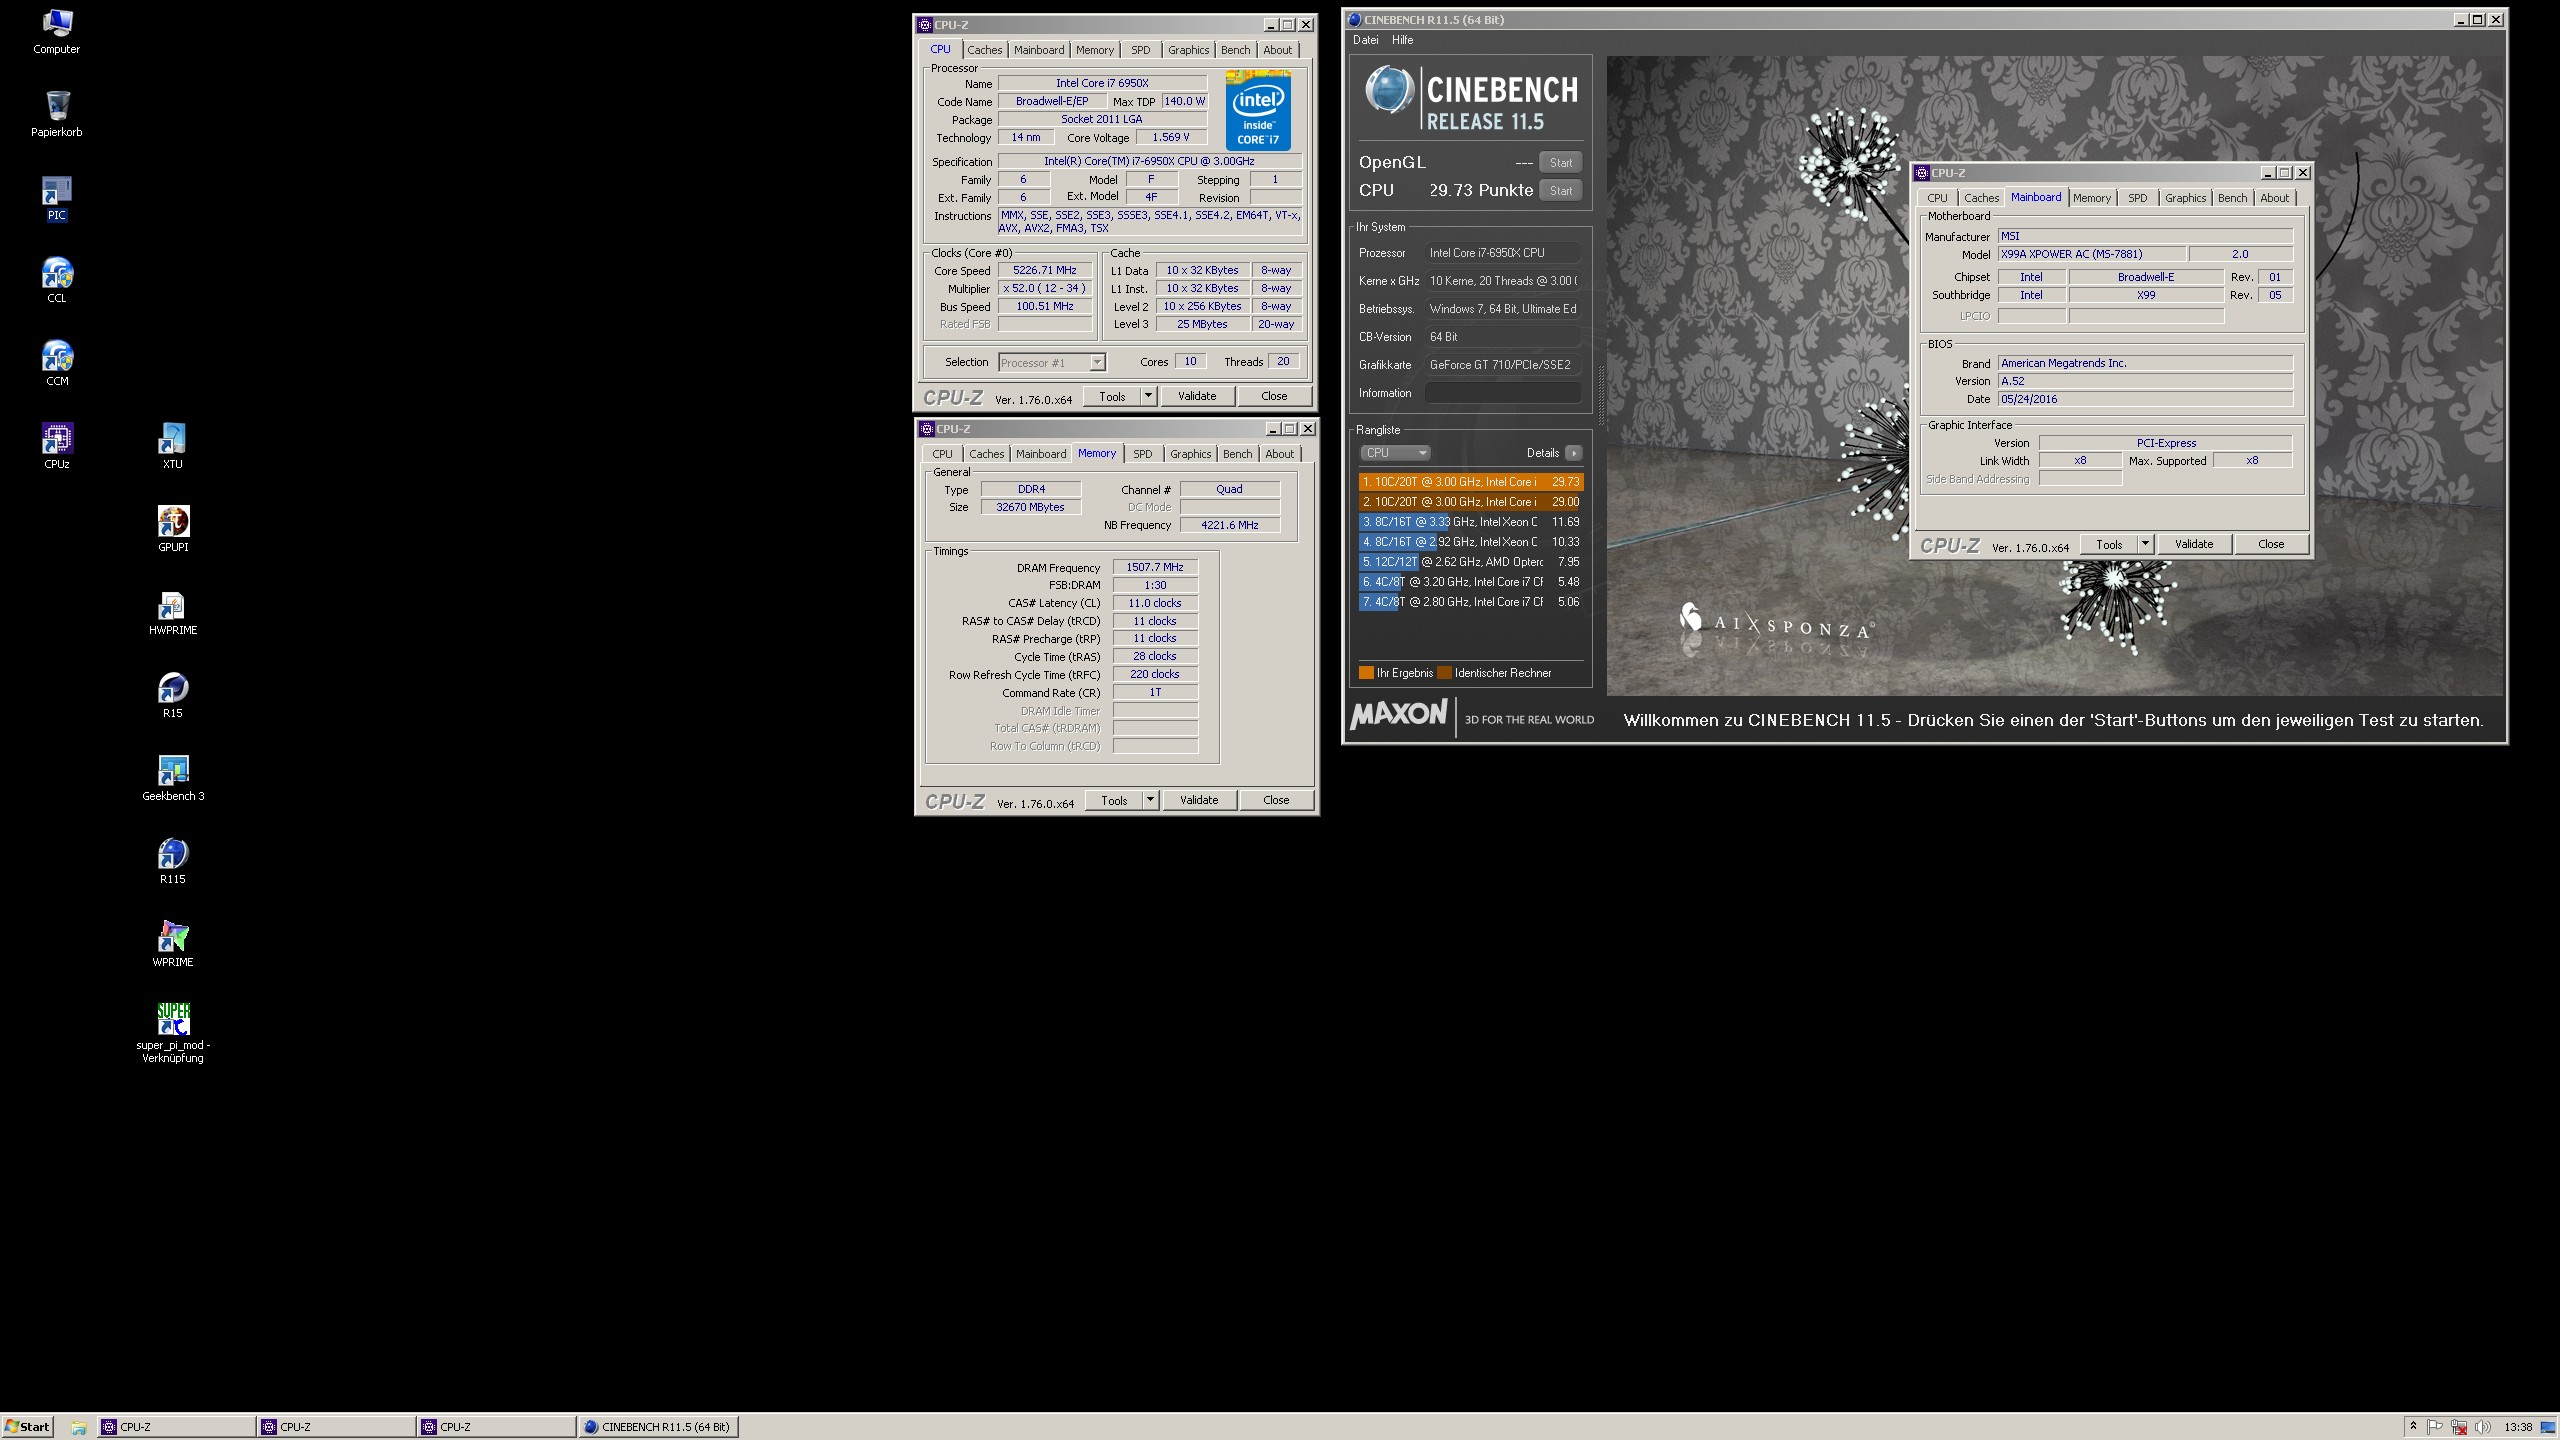Select the R15 Cinebench shortcut
This screenshot has height=1440, width=2560.
point(173,695)
